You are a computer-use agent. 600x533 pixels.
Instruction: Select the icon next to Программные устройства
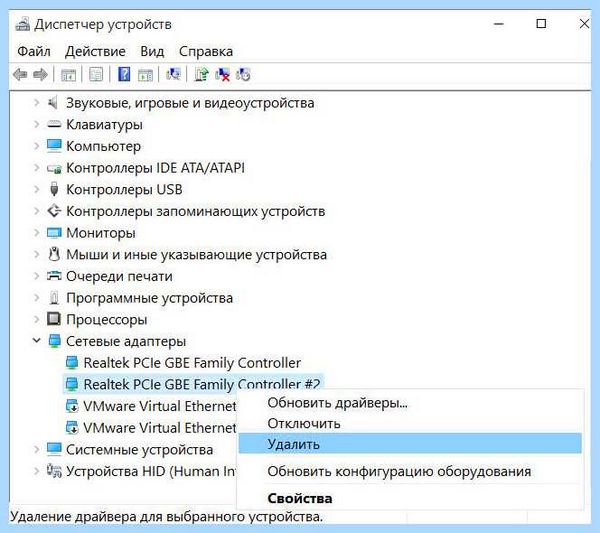click(54, 297)
